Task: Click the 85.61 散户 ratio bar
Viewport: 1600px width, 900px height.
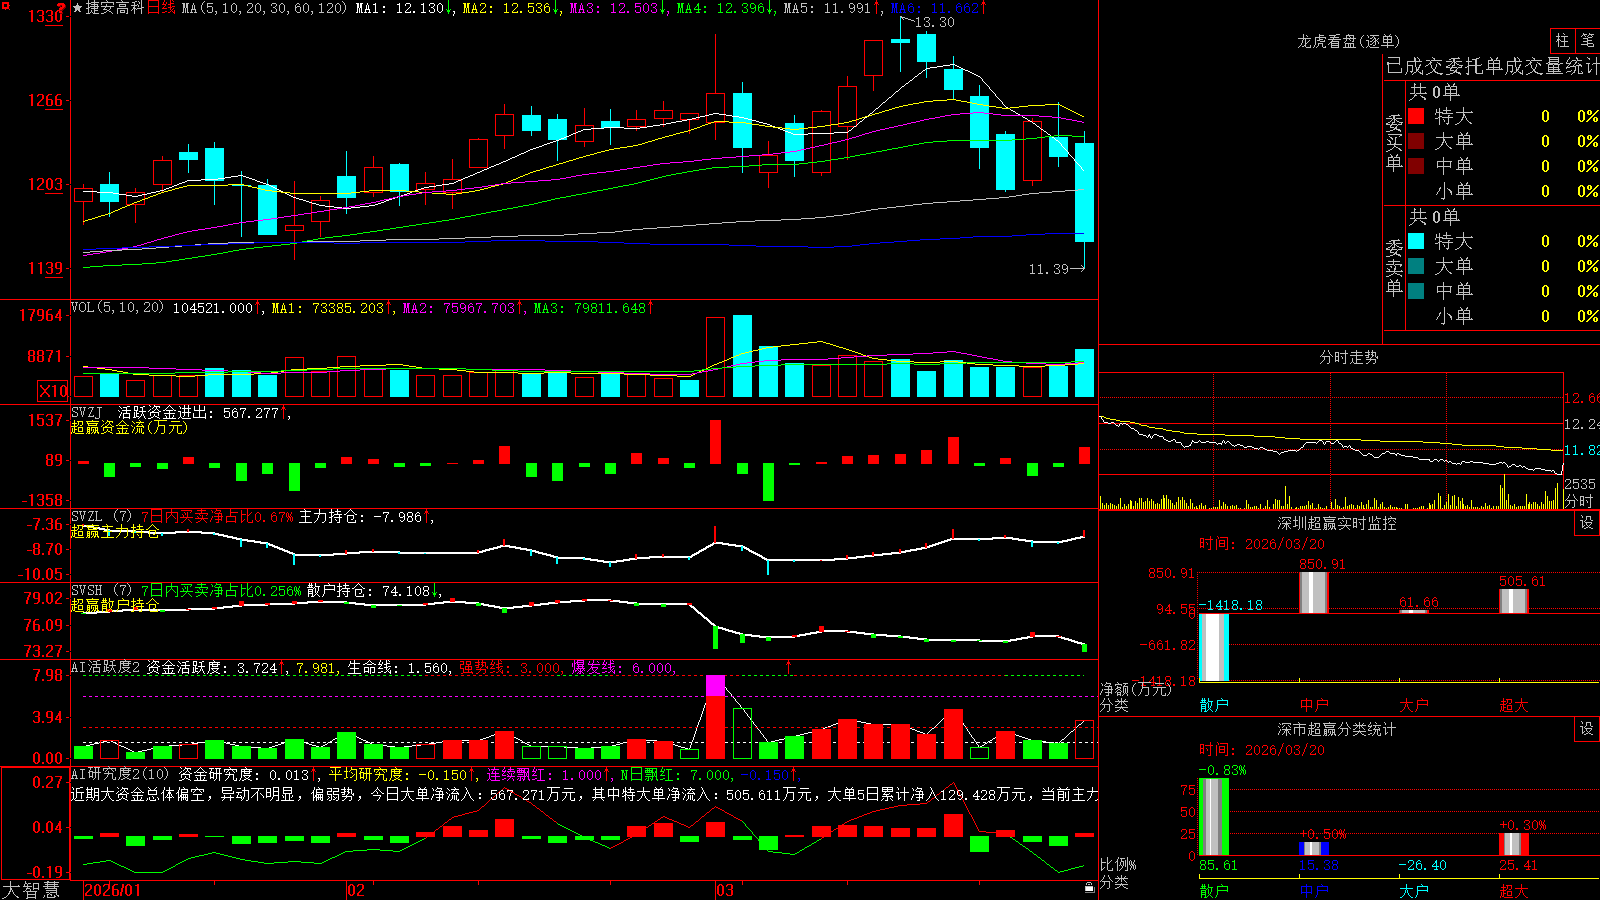Action: click(1214, 817)
